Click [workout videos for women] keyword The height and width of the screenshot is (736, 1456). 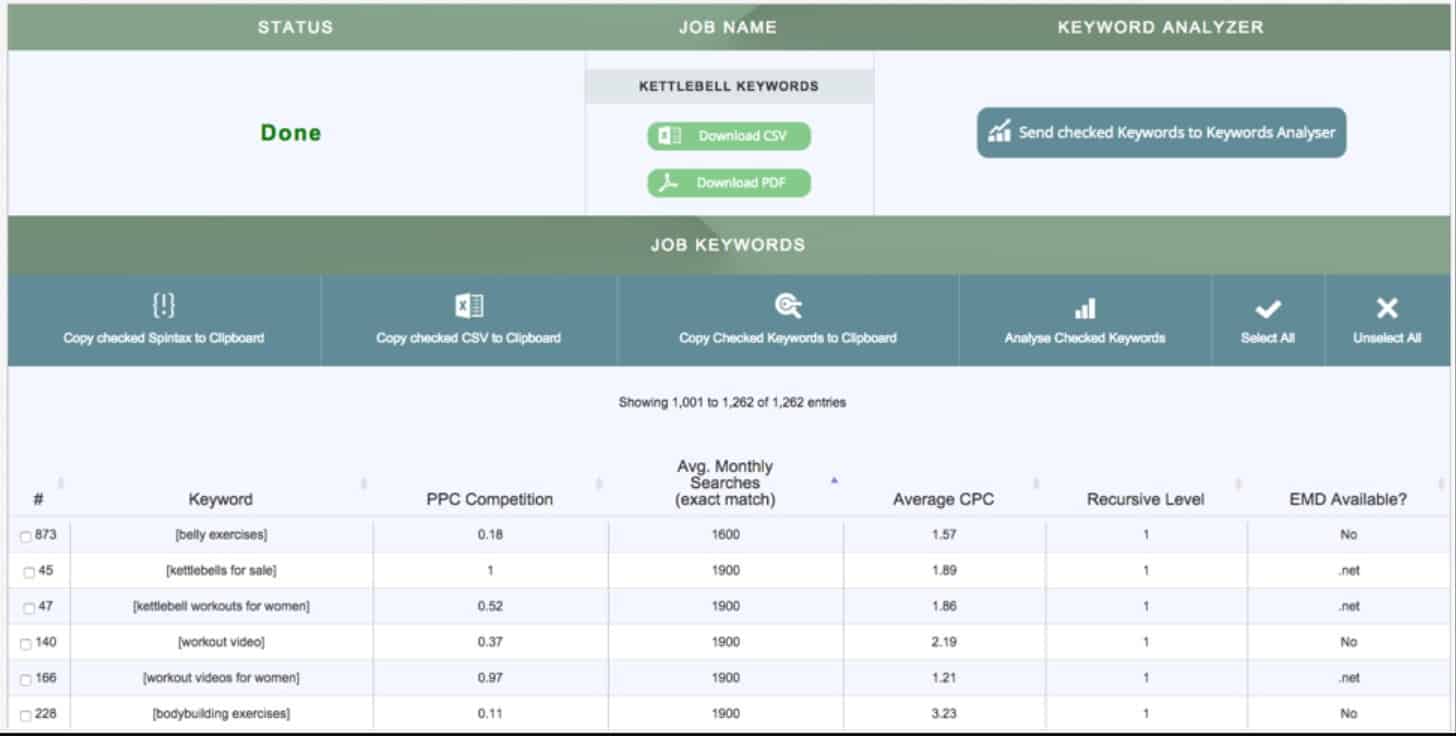221,678
